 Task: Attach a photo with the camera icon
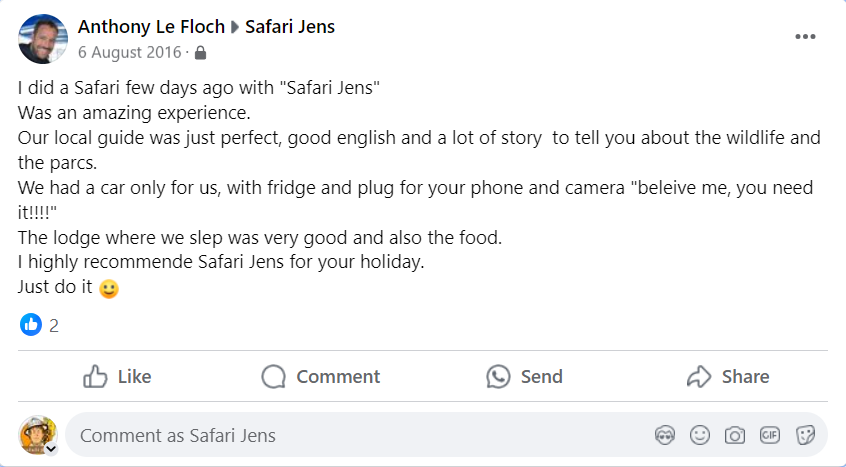click(x=735, y=435)
